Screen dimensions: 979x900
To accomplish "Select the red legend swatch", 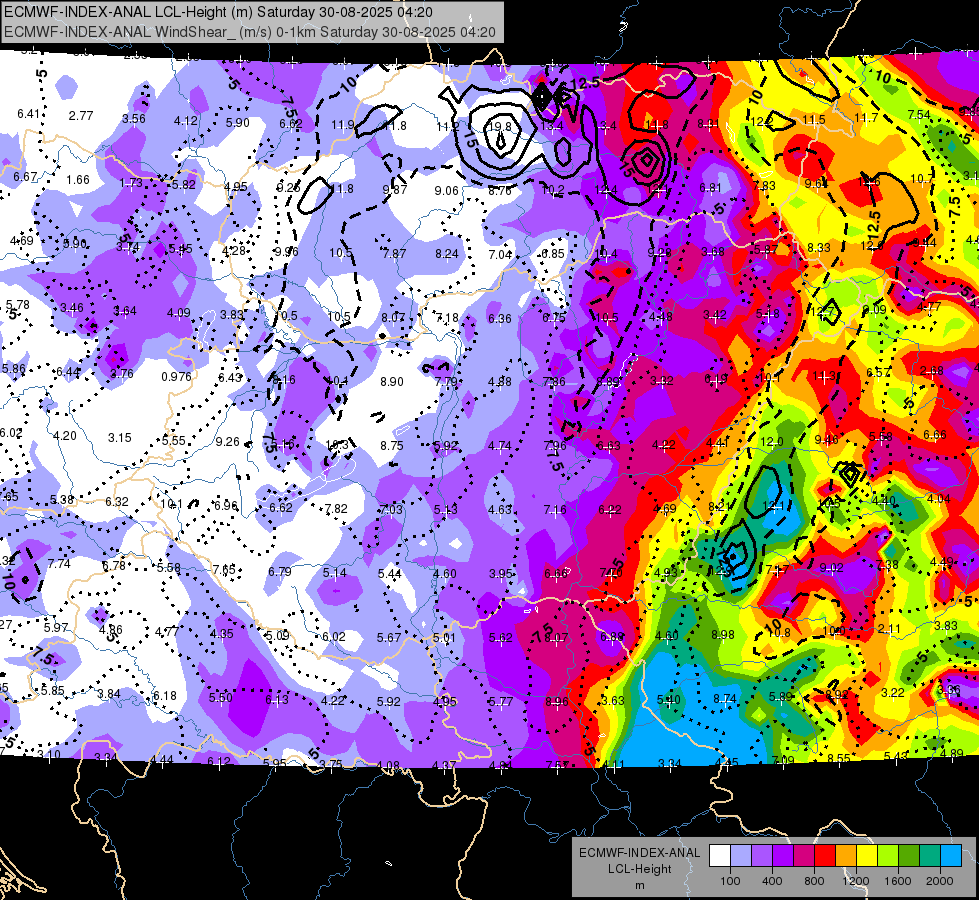I will tap(825, 856).
